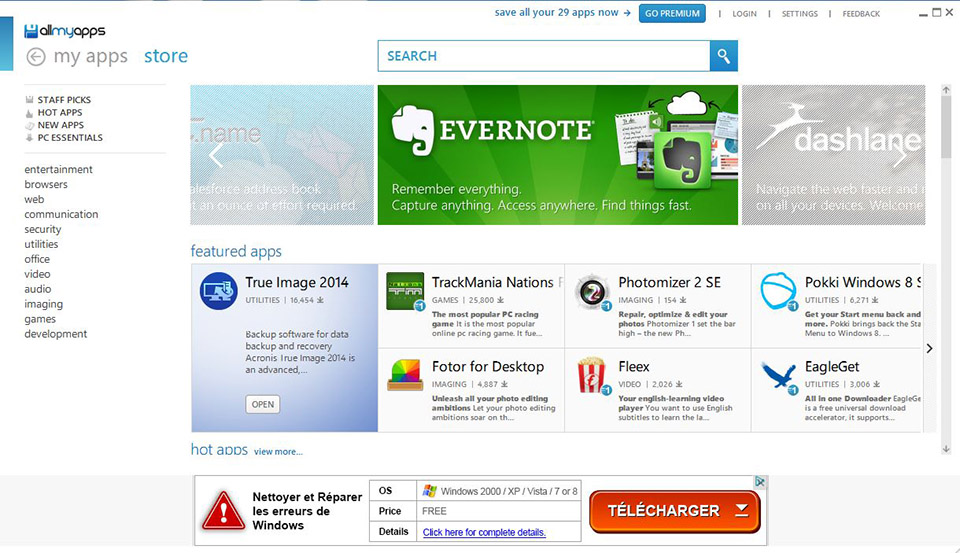Screen dimensions: 960x553
Task: Click the scrollbar up arrow
Action: pos(946,90)
